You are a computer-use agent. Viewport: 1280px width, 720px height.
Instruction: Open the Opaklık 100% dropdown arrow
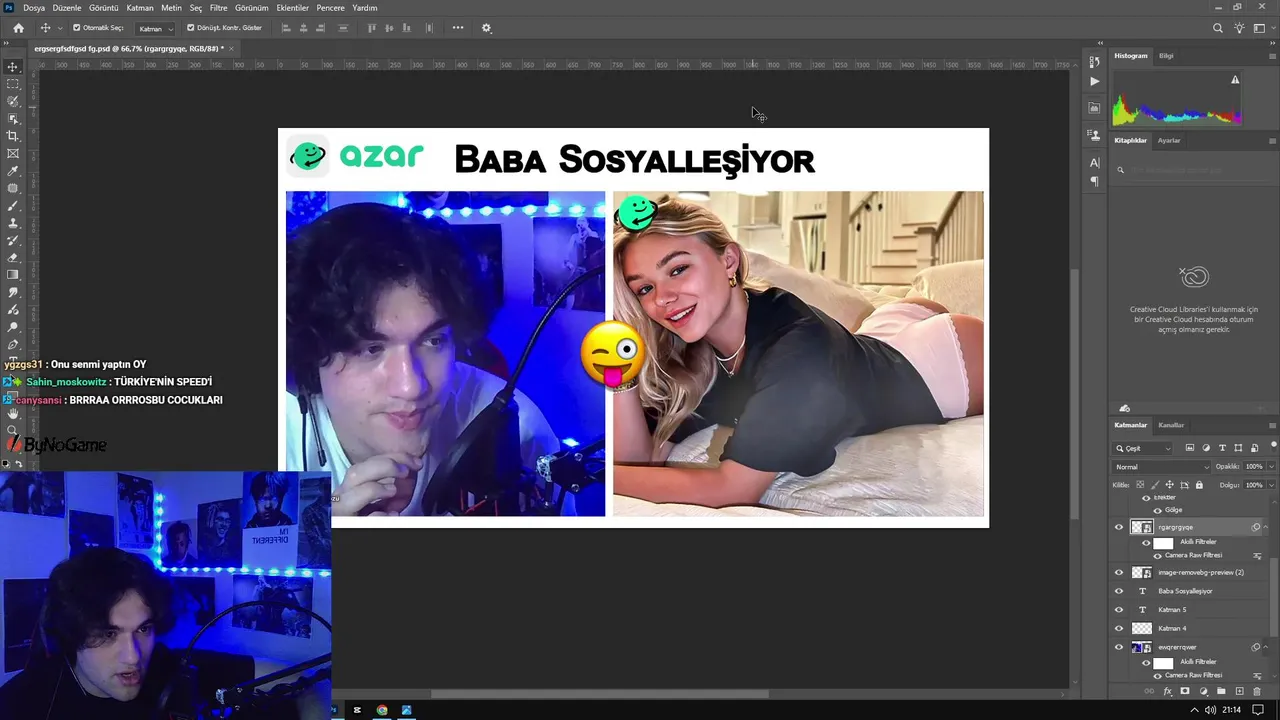point(1271,467)
